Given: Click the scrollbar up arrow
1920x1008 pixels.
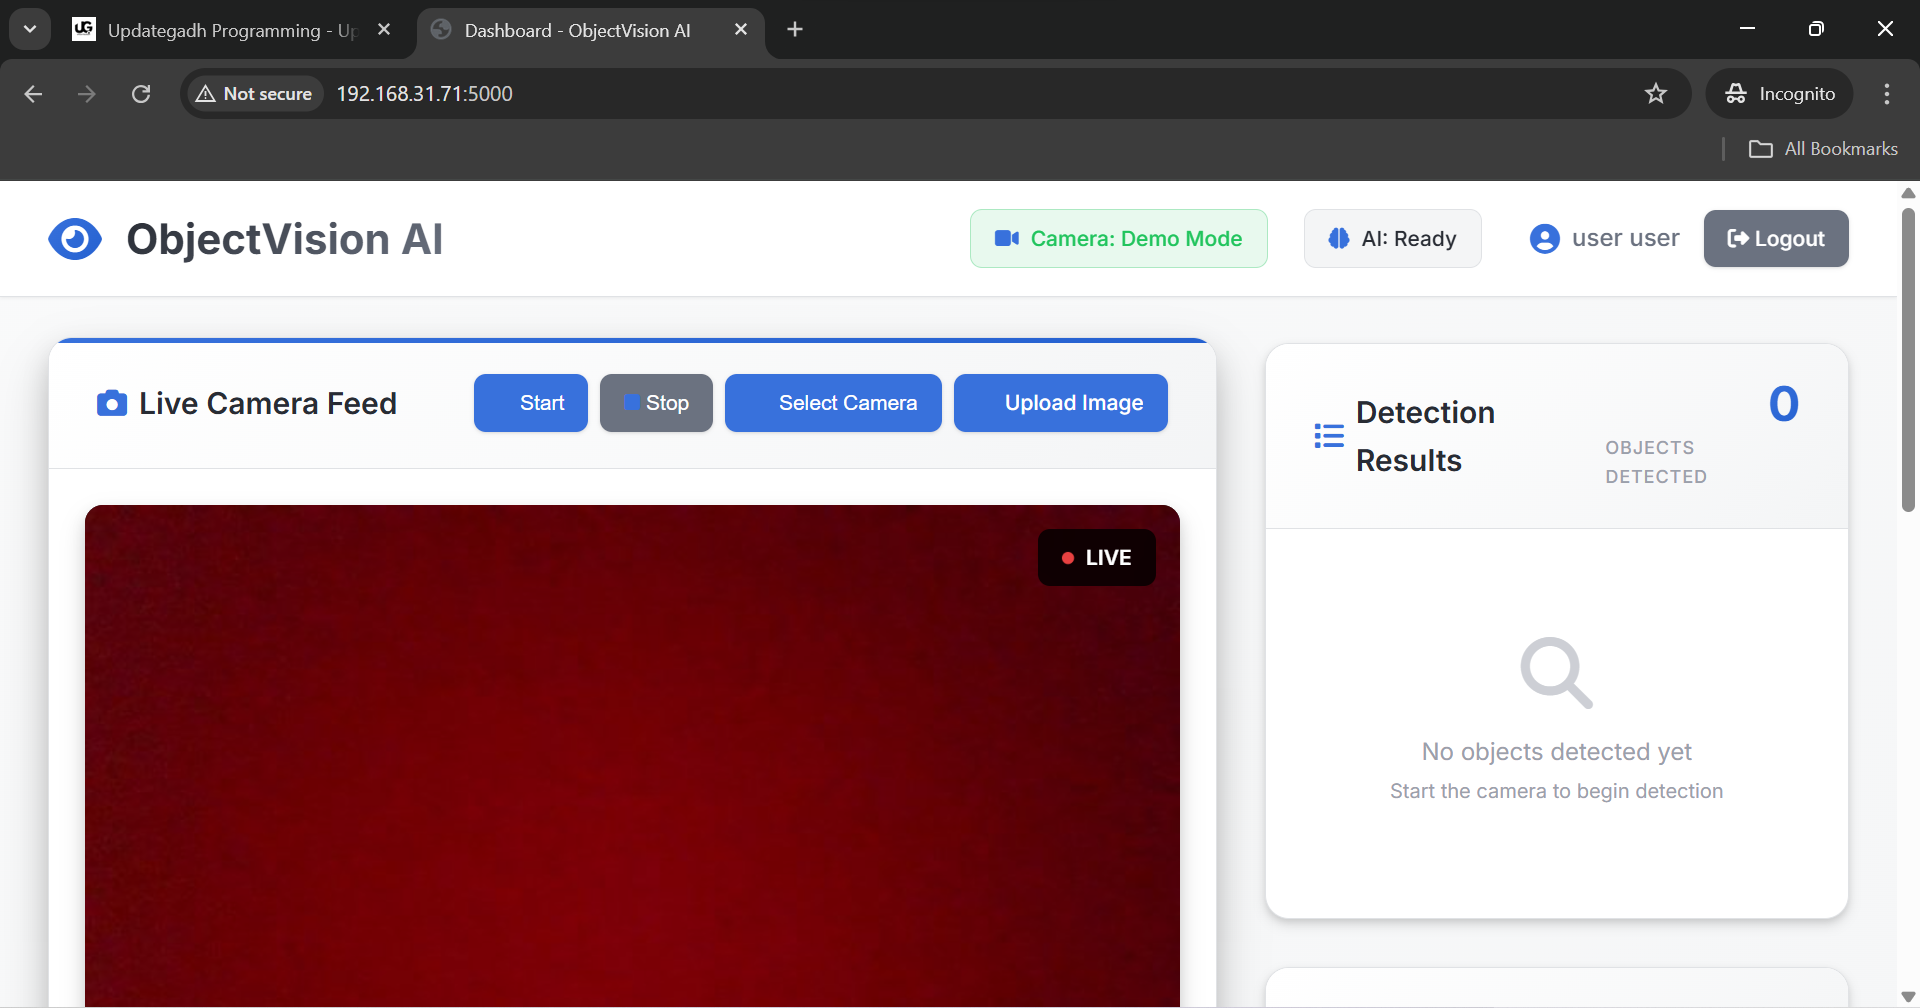Looking at the screenshot, I should pos(1908,192).
